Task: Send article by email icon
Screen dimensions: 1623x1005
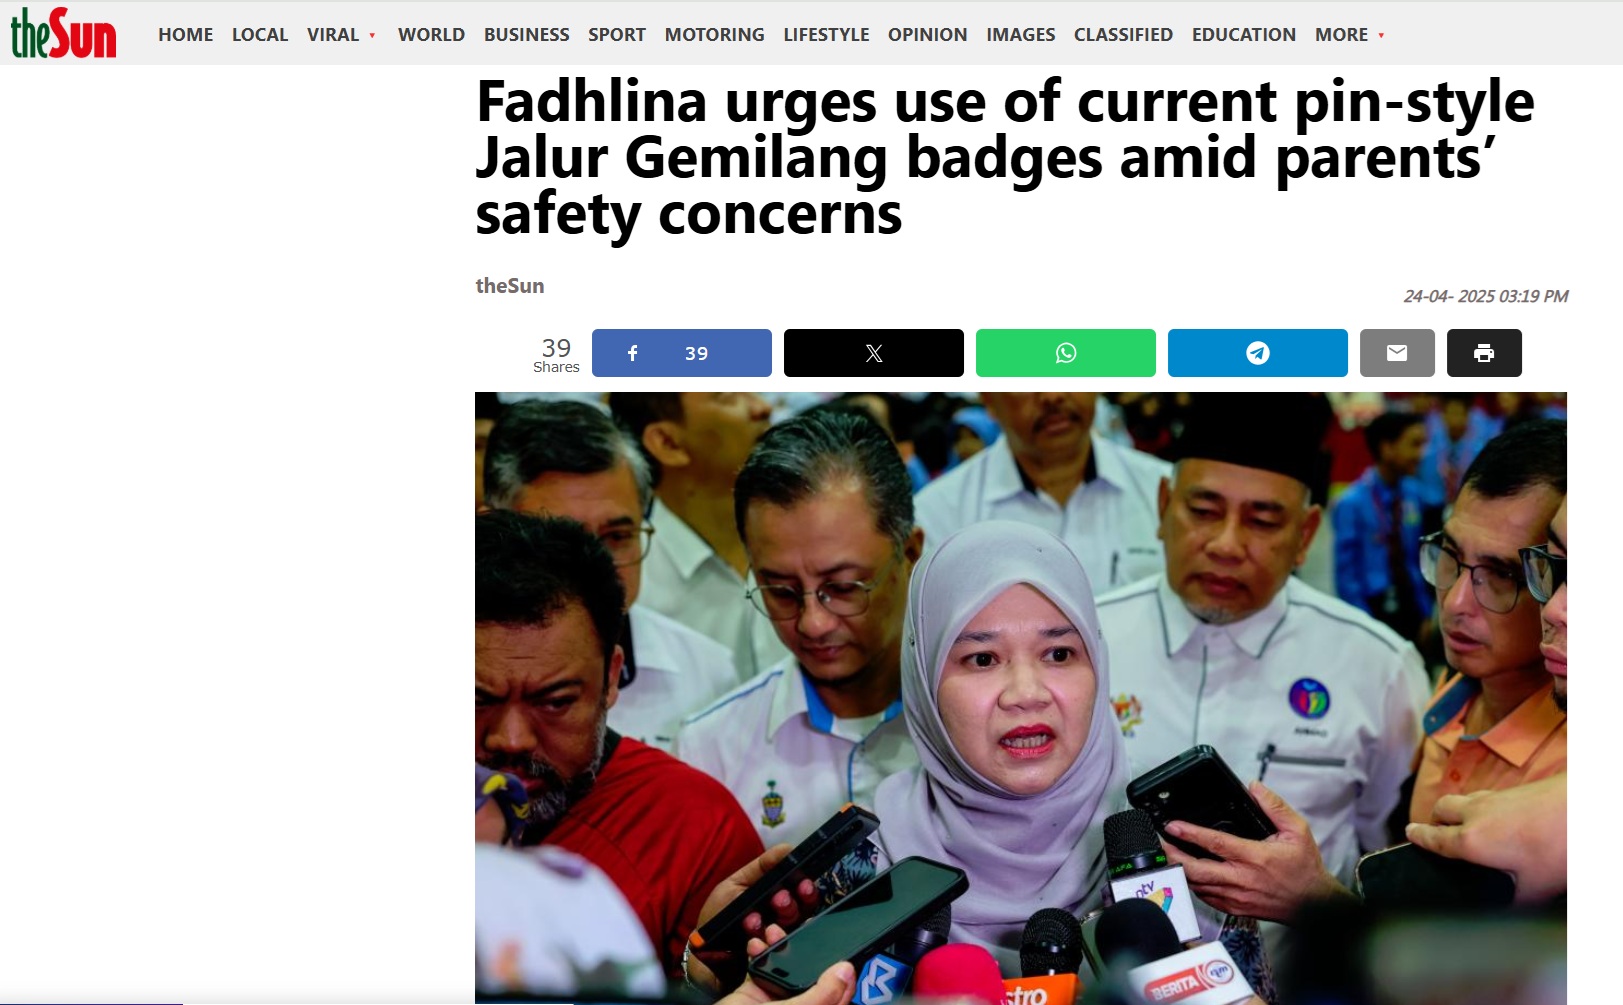Action: point(1397,353)
